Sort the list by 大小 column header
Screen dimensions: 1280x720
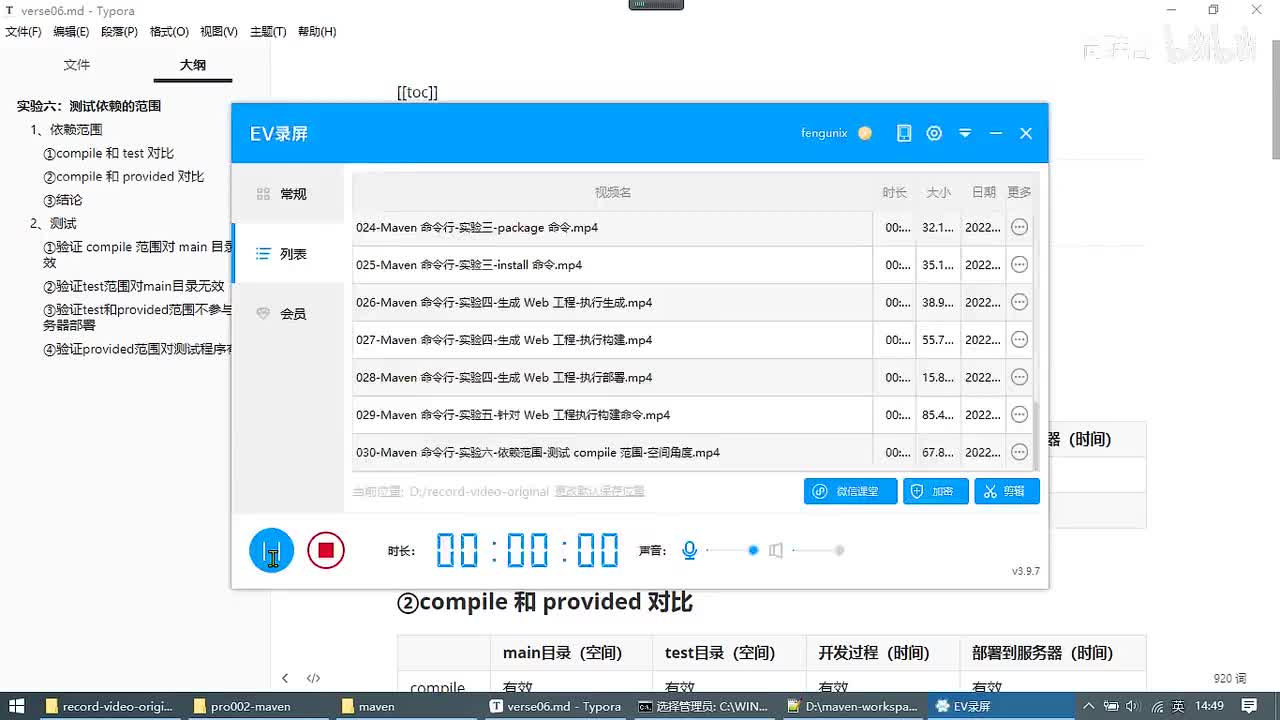click(938, 192)
